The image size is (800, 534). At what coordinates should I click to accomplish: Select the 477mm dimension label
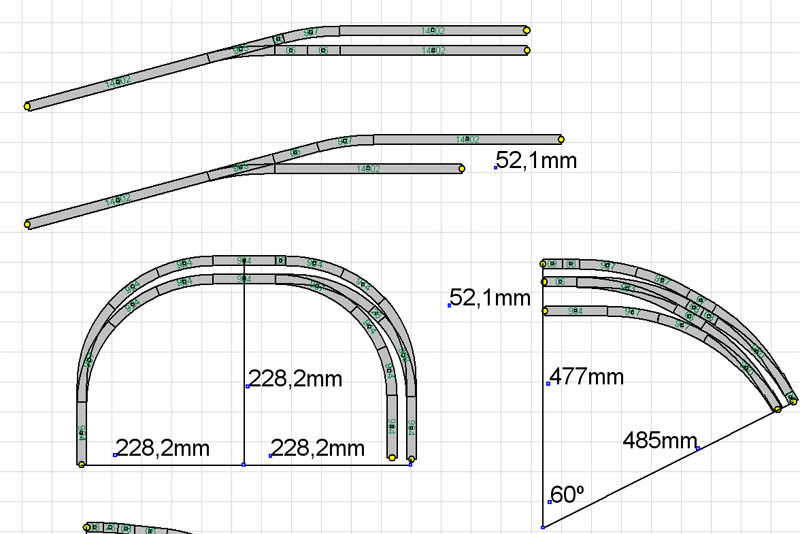(x=586, y=377)
